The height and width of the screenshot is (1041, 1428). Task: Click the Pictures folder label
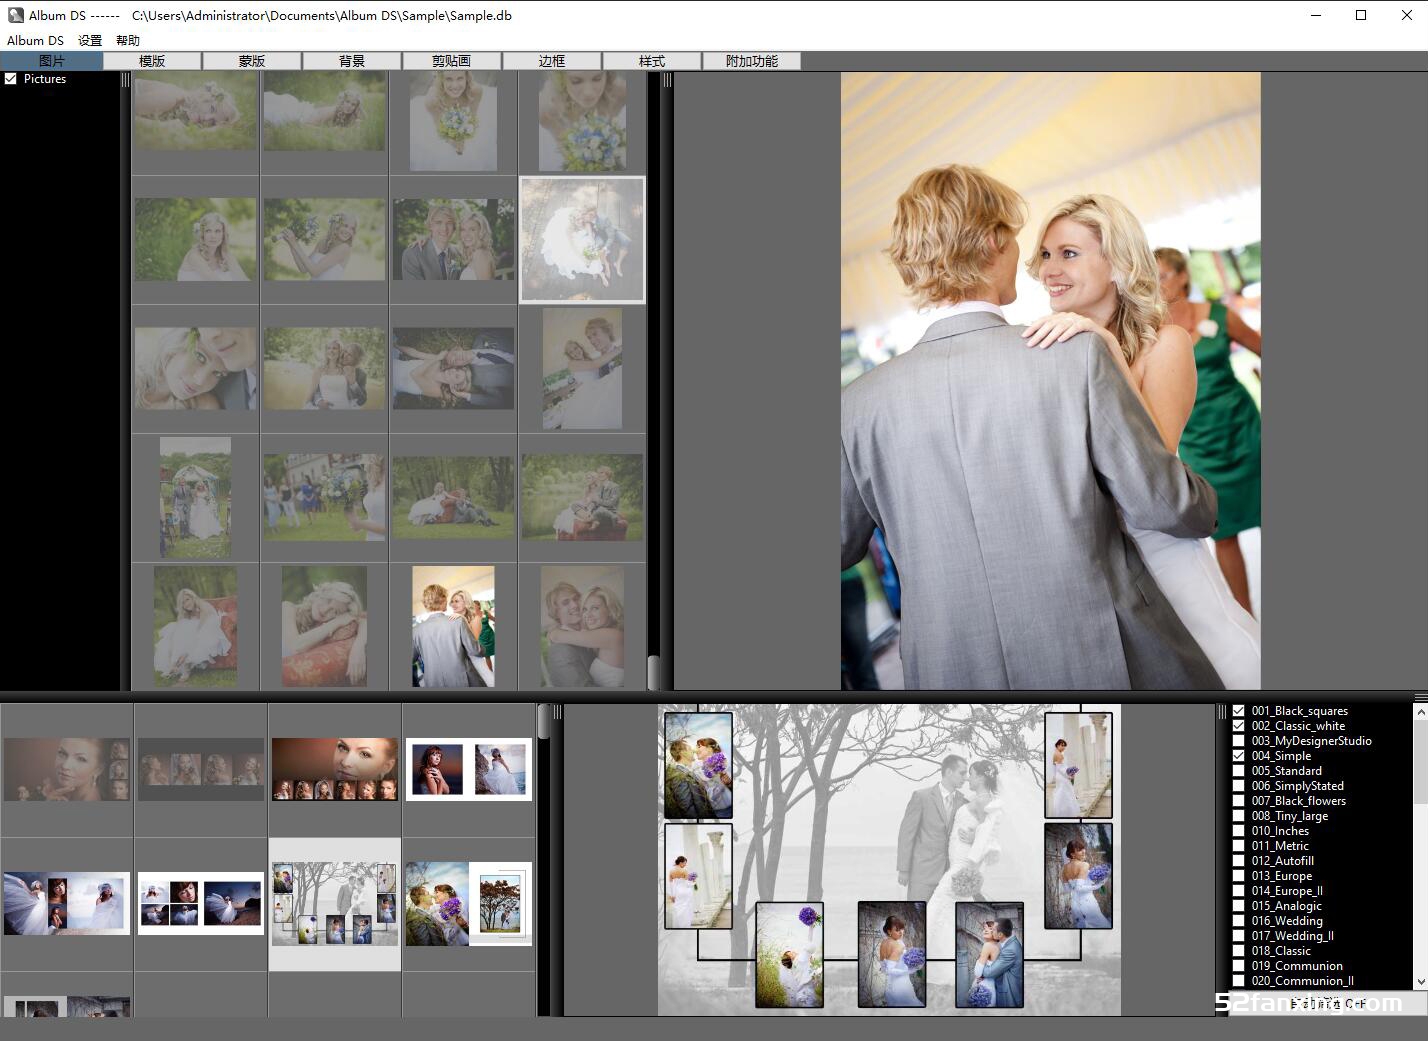coord(45,79)
